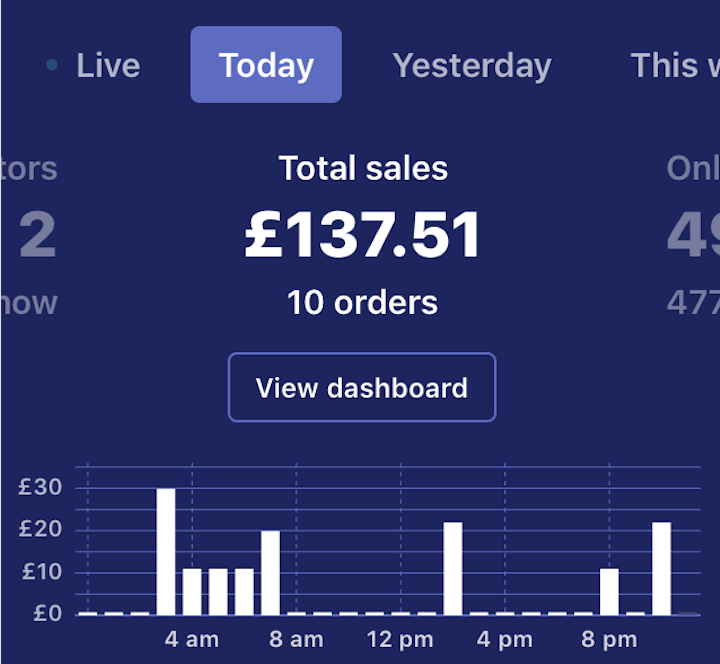Click the 10 orders text

click(362, 302)
